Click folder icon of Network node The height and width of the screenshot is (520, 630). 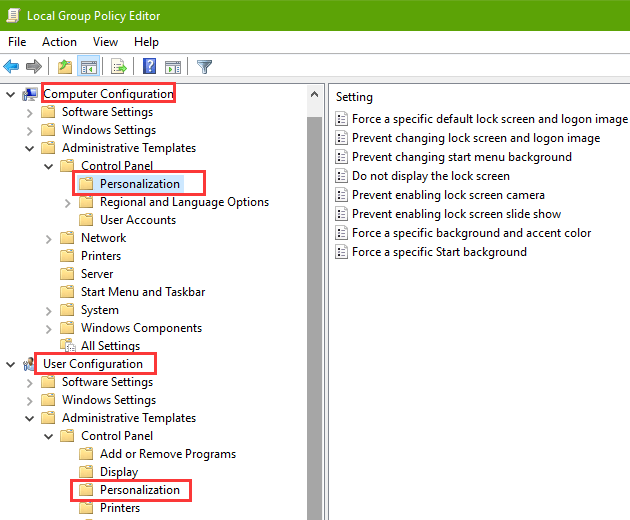click(x=67, y=238)
